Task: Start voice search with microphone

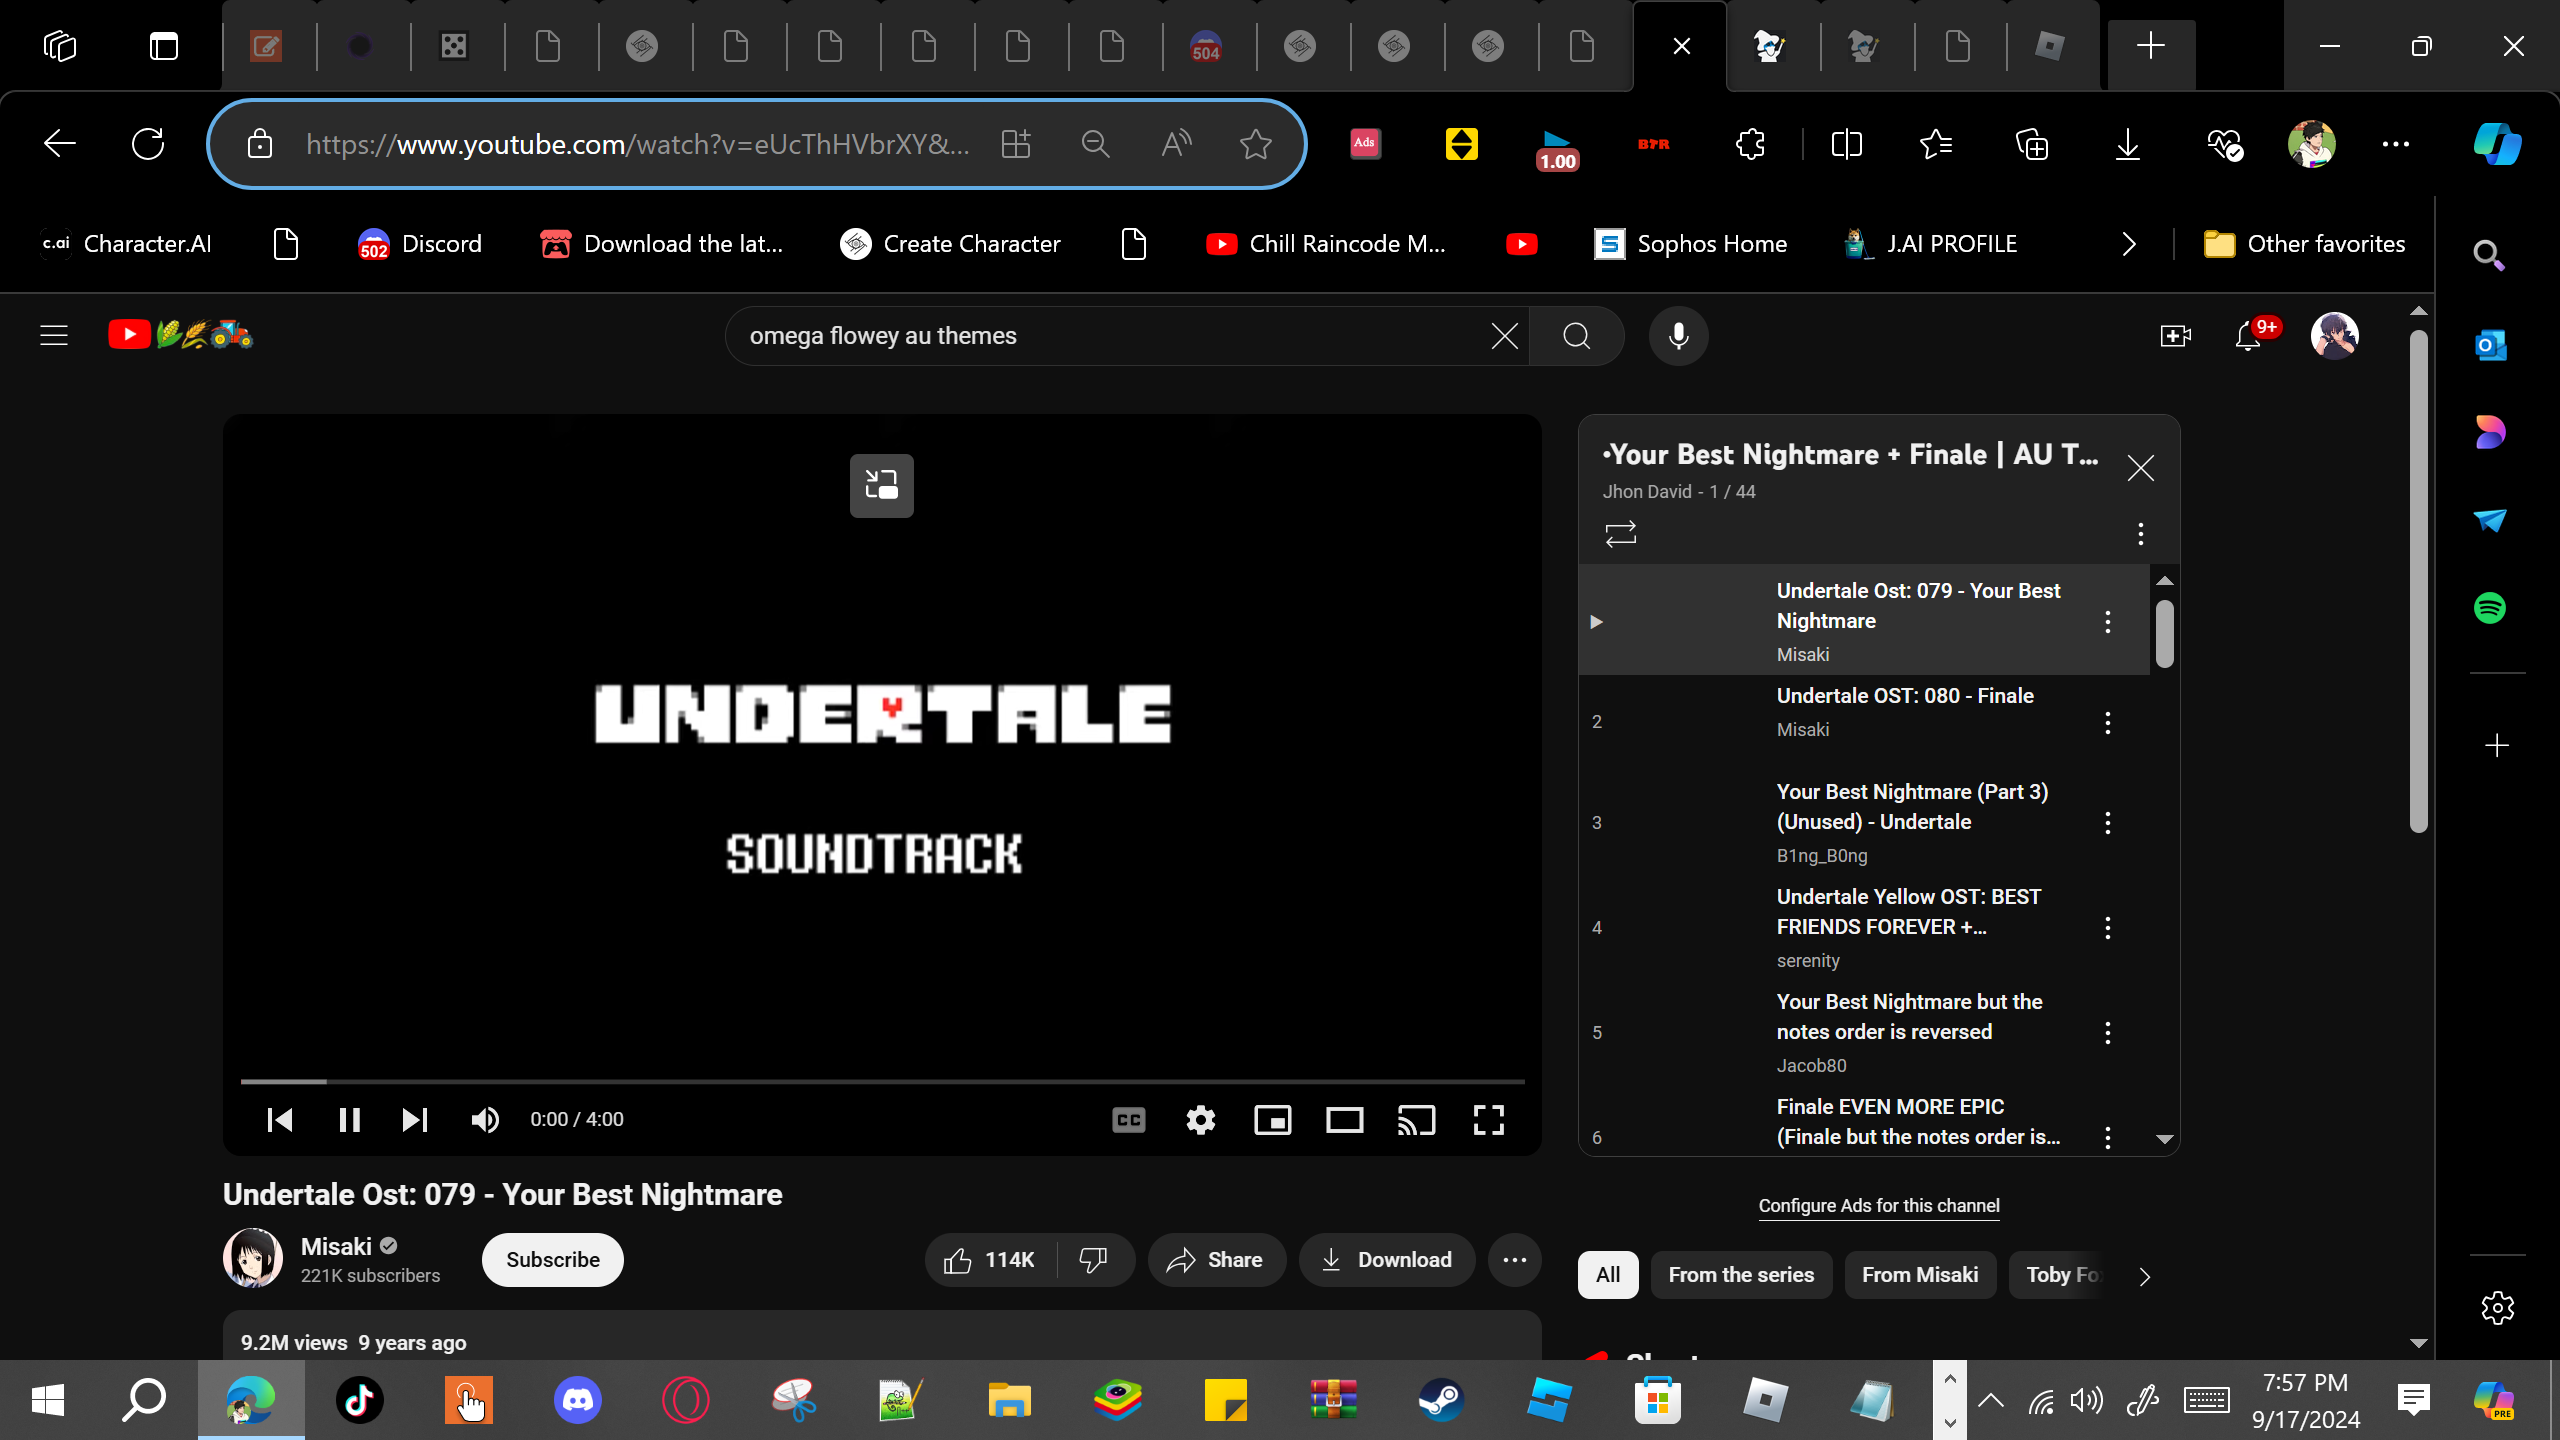Action: [x=1678, y=336]
